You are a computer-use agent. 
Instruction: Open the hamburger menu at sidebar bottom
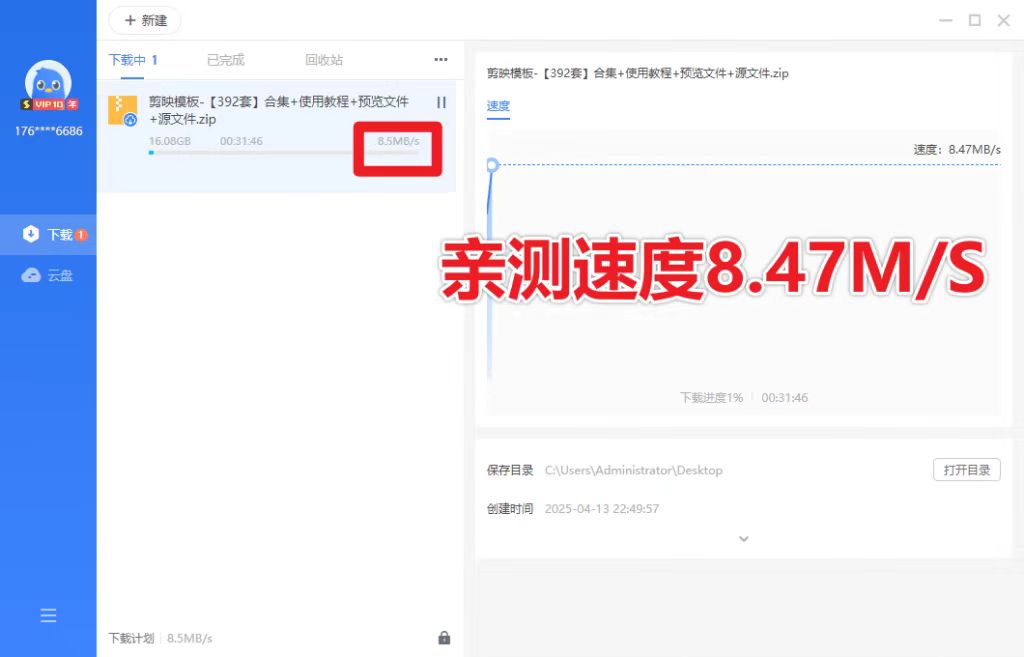[x=48, y=616]
